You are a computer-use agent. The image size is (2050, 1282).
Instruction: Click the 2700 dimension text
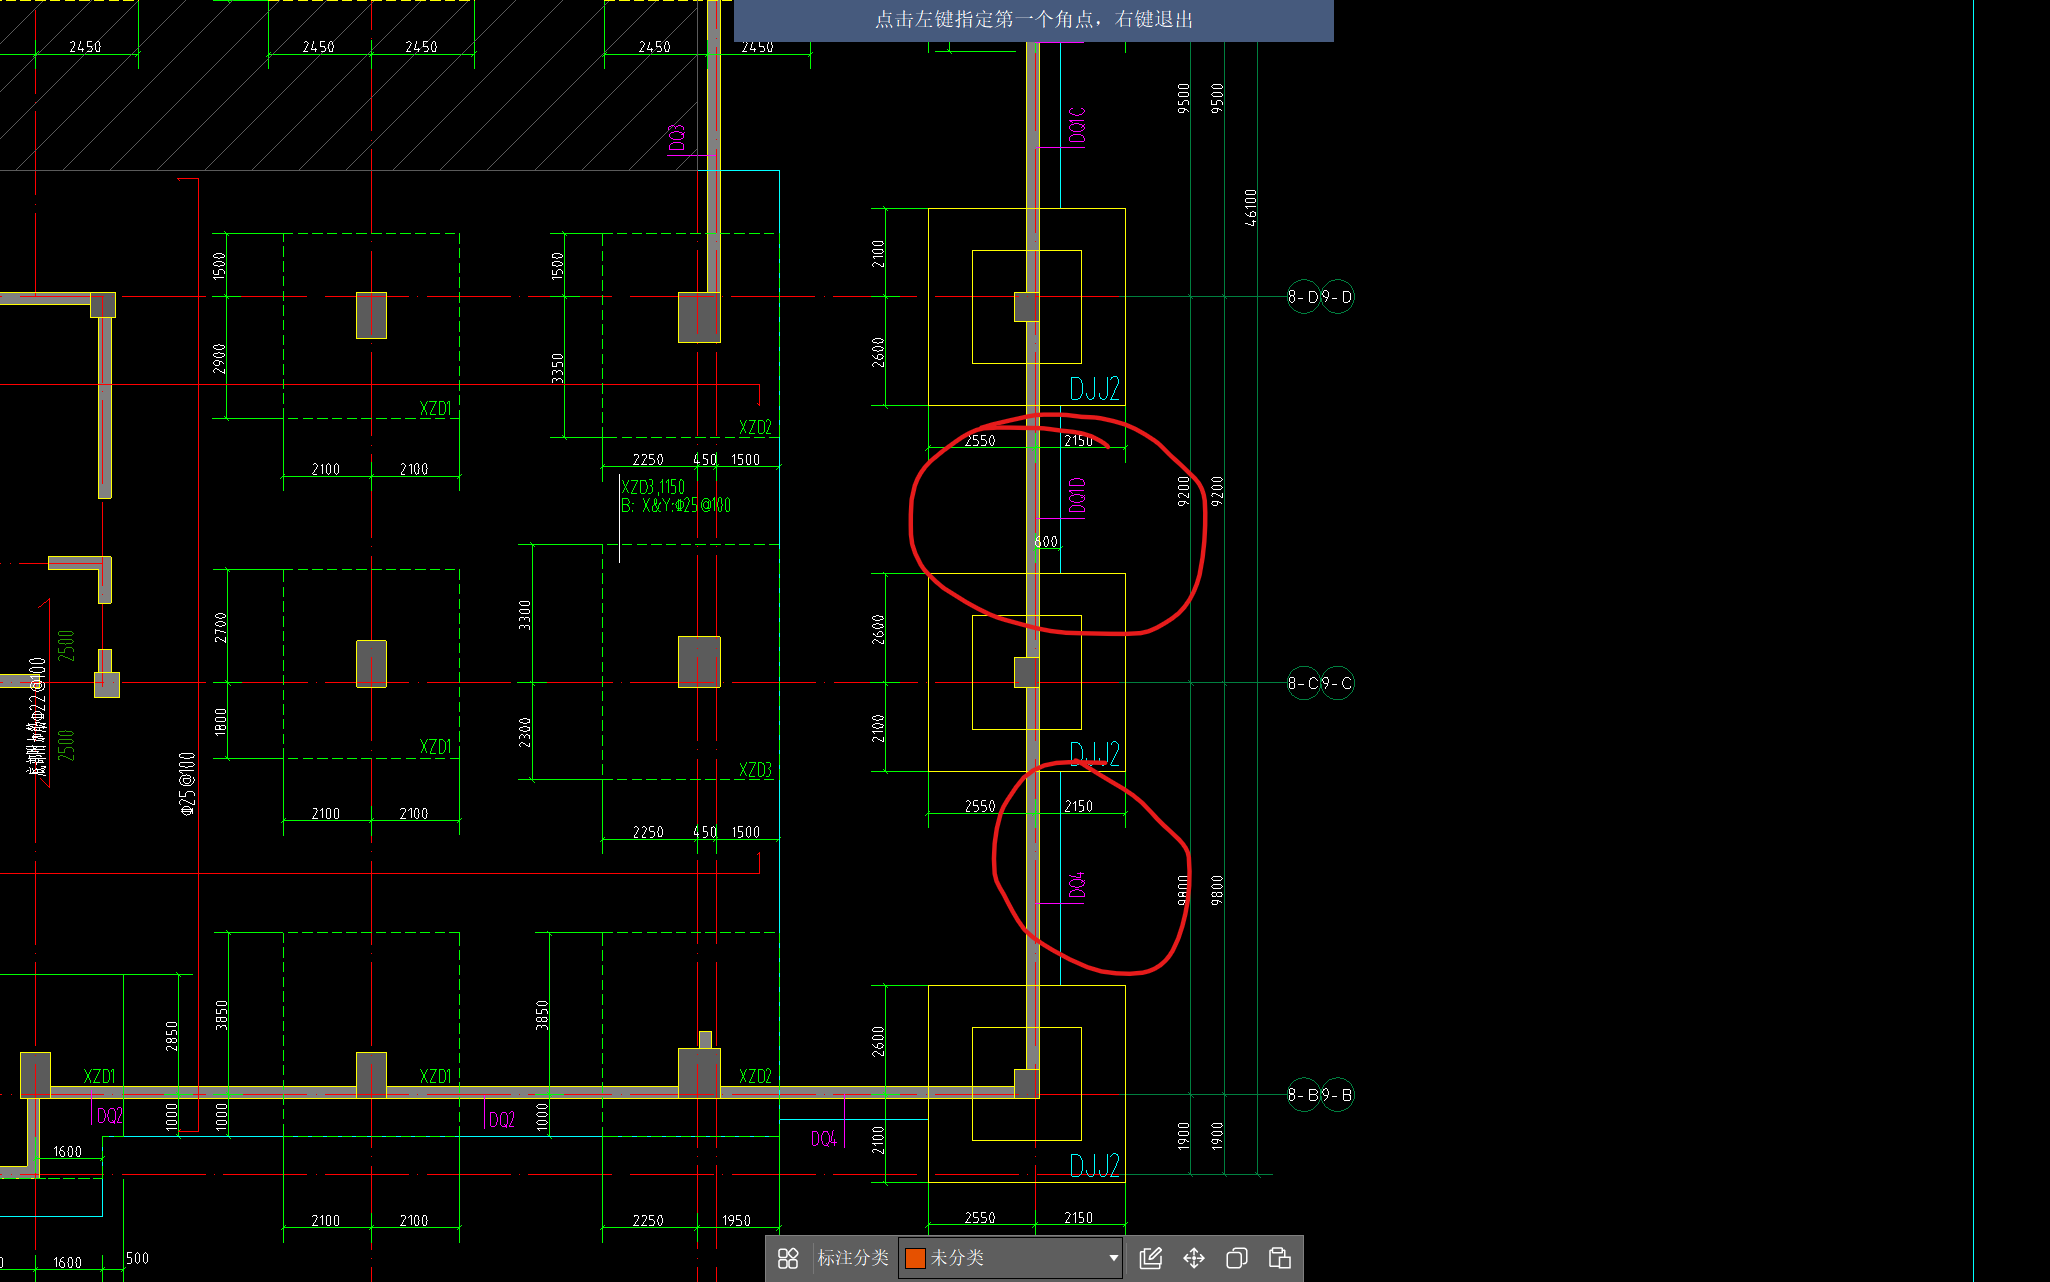pos(221,627)
